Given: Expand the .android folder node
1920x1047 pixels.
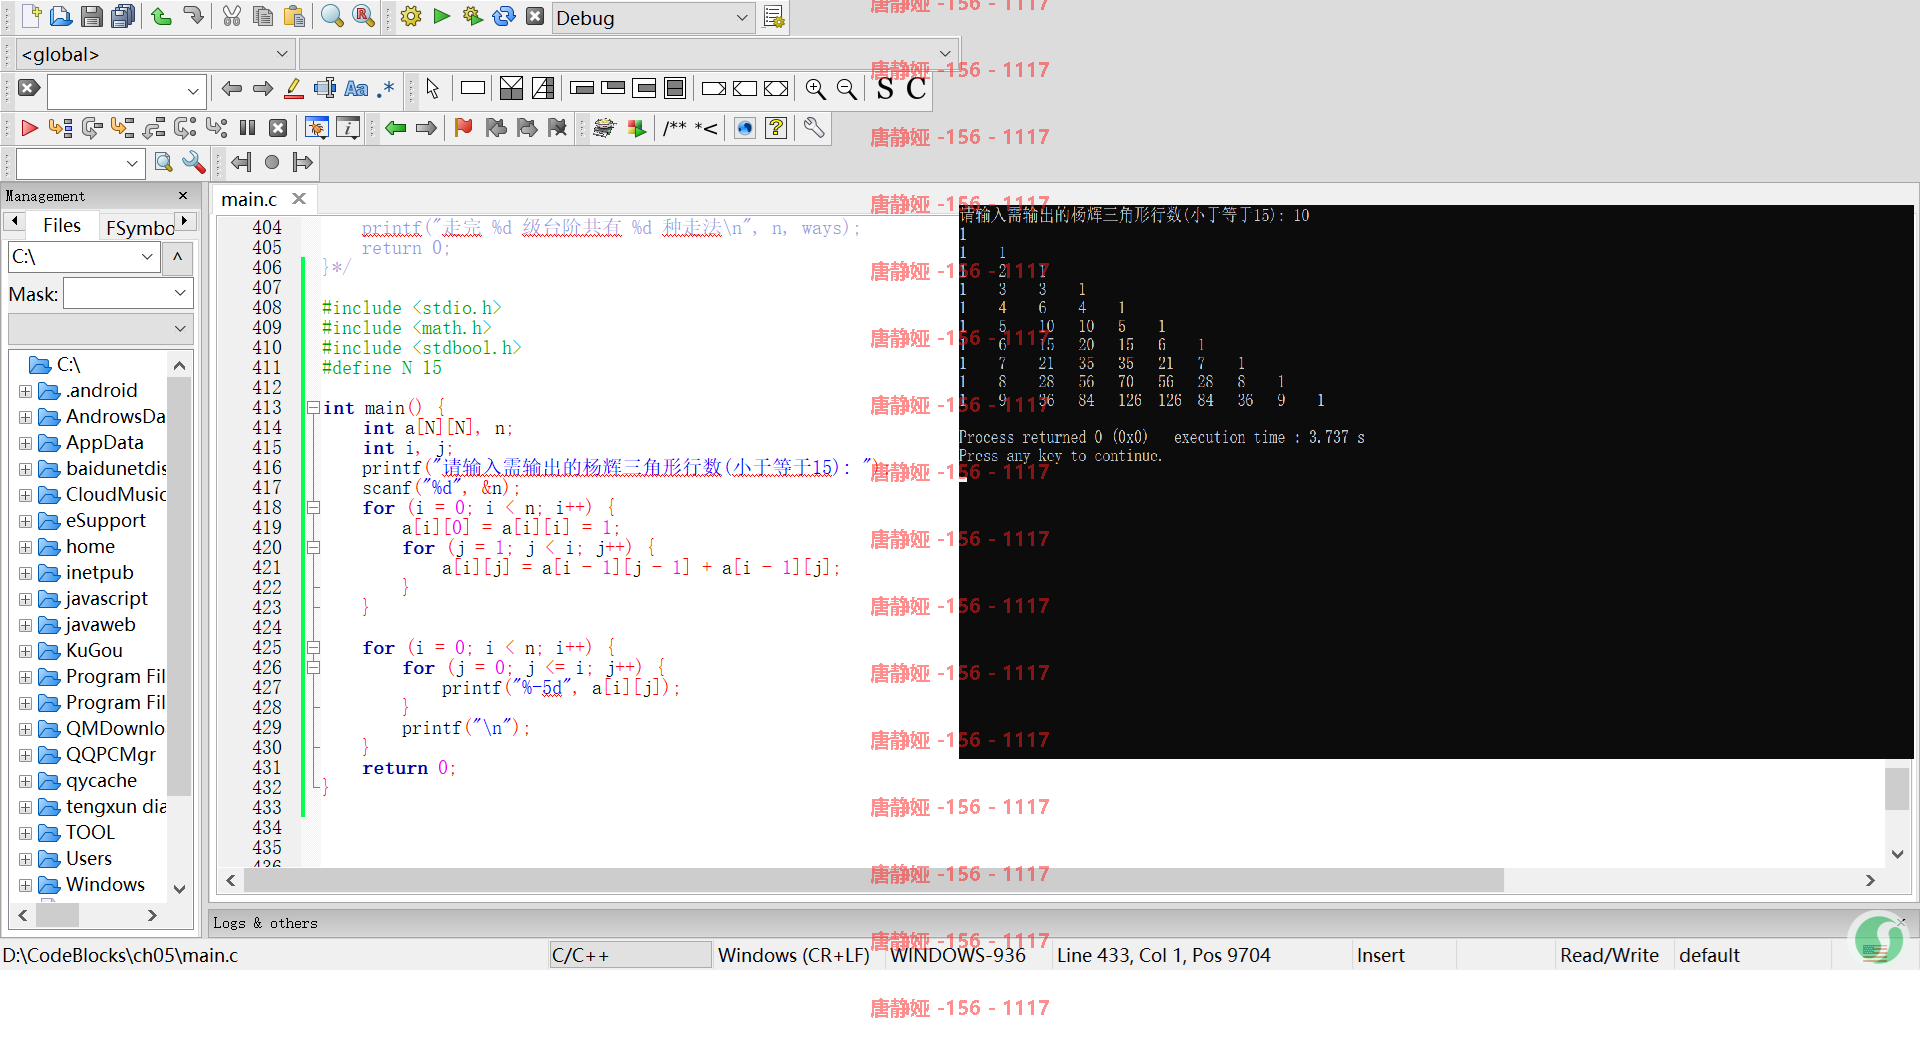Looking at the screenshot, I should point(26,391).
